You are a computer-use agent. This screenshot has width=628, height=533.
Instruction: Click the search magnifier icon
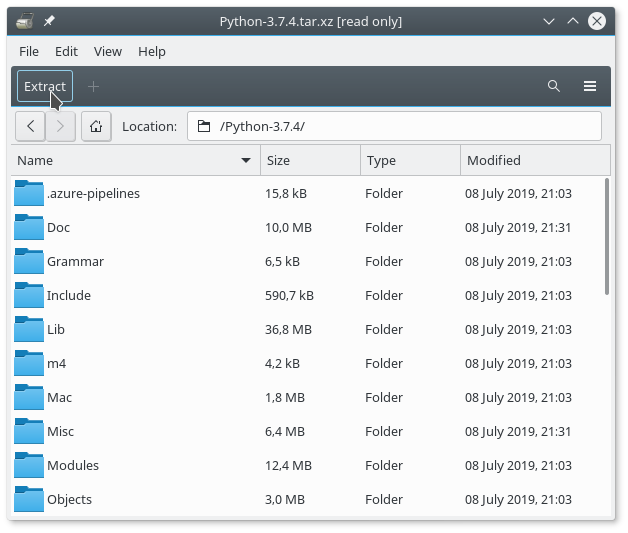554,87
